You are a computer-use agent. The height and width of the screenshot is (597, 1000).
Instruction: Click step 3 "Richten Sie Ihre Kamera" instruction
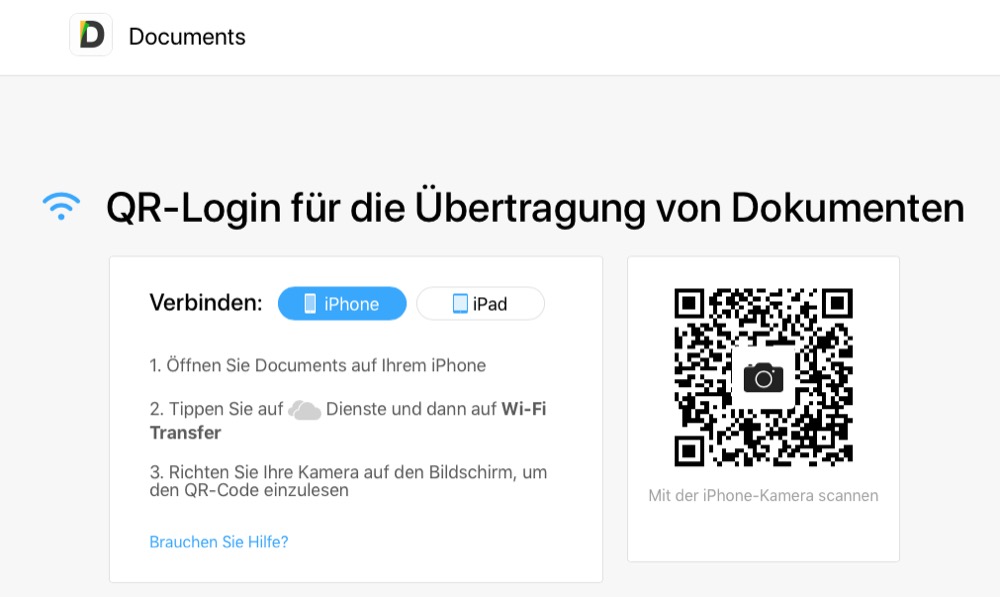pyautogui.click(x=348, y=480)
